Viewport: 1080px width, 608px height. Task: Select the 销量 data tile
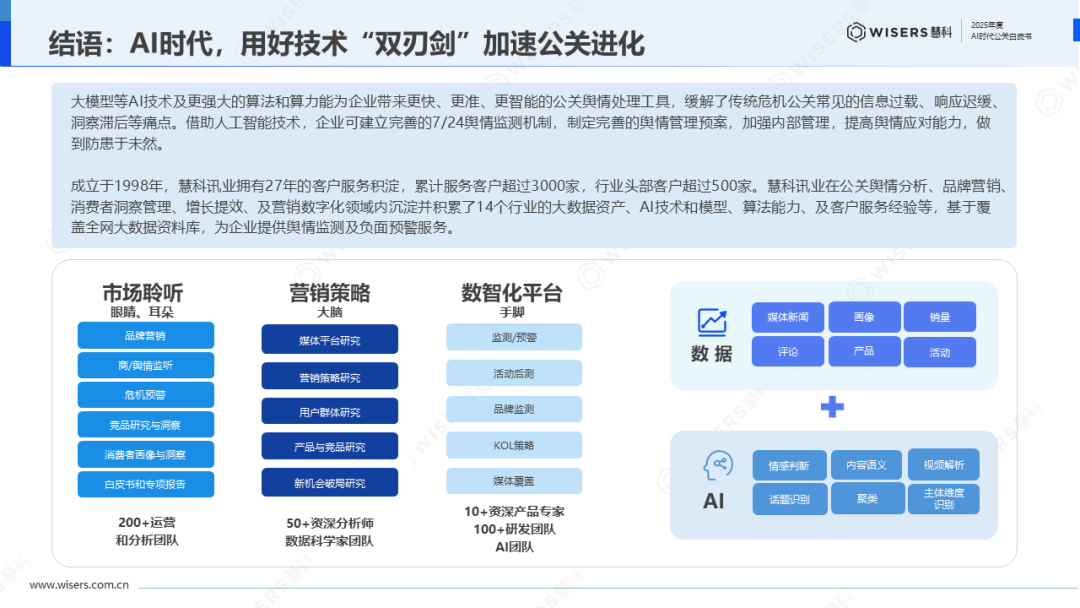[x=940, y=317]
